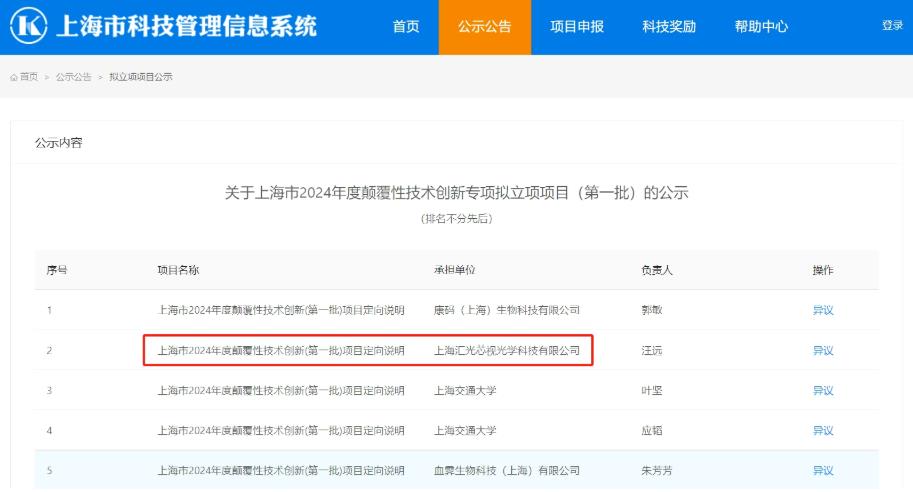
Task: Click the 操作 column header
Action: (823, 270)
